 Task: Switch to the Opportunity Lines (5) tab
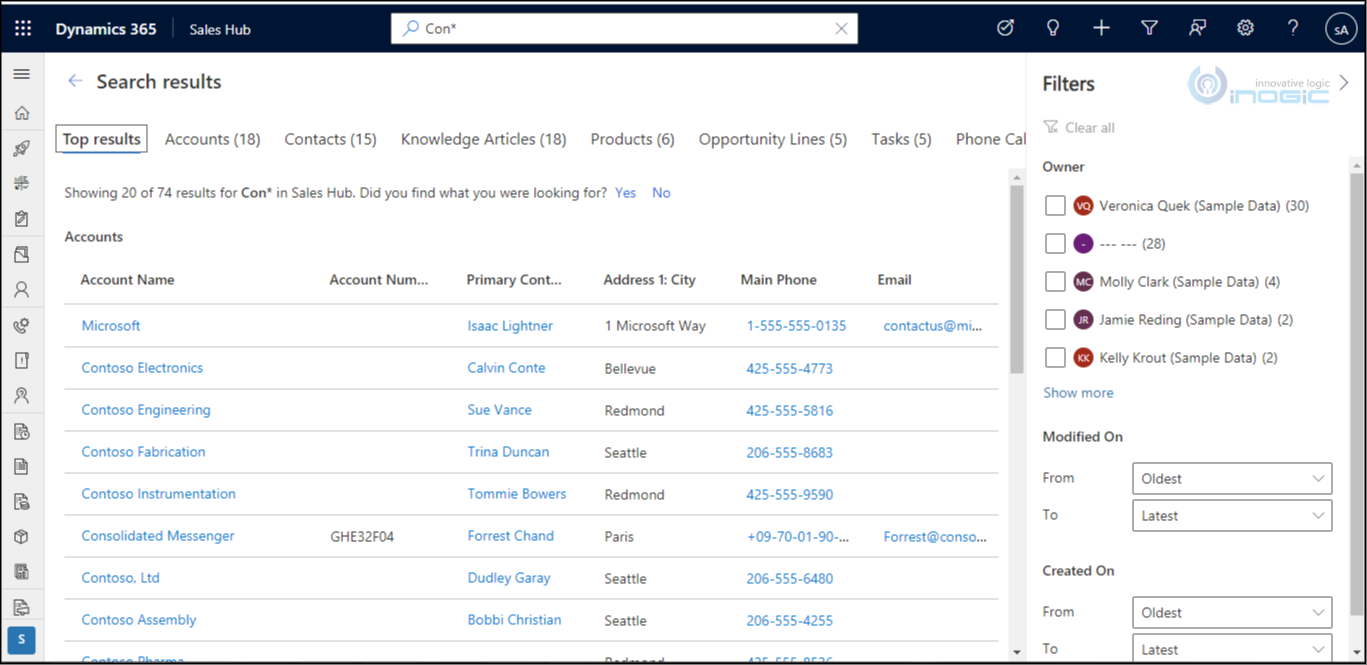click(x=772, y=139)
